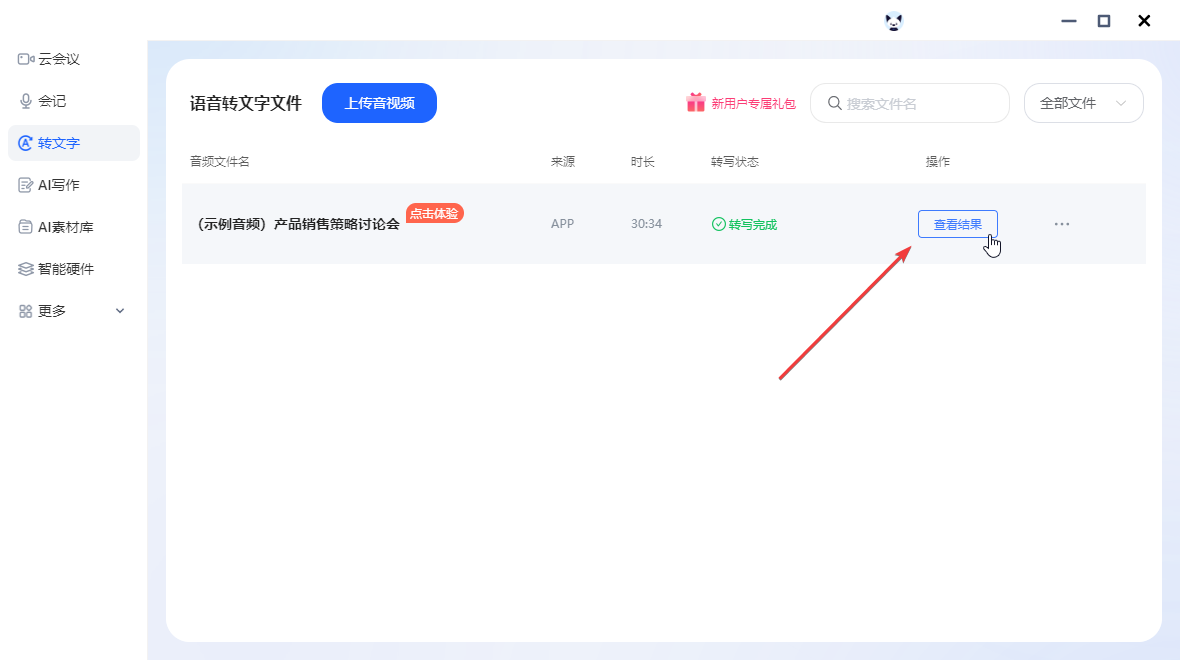Open the 云会议 sidebar item
The height and width of the screenshot is (660, 1180).
pyautogui.click(x=73, y=59)
